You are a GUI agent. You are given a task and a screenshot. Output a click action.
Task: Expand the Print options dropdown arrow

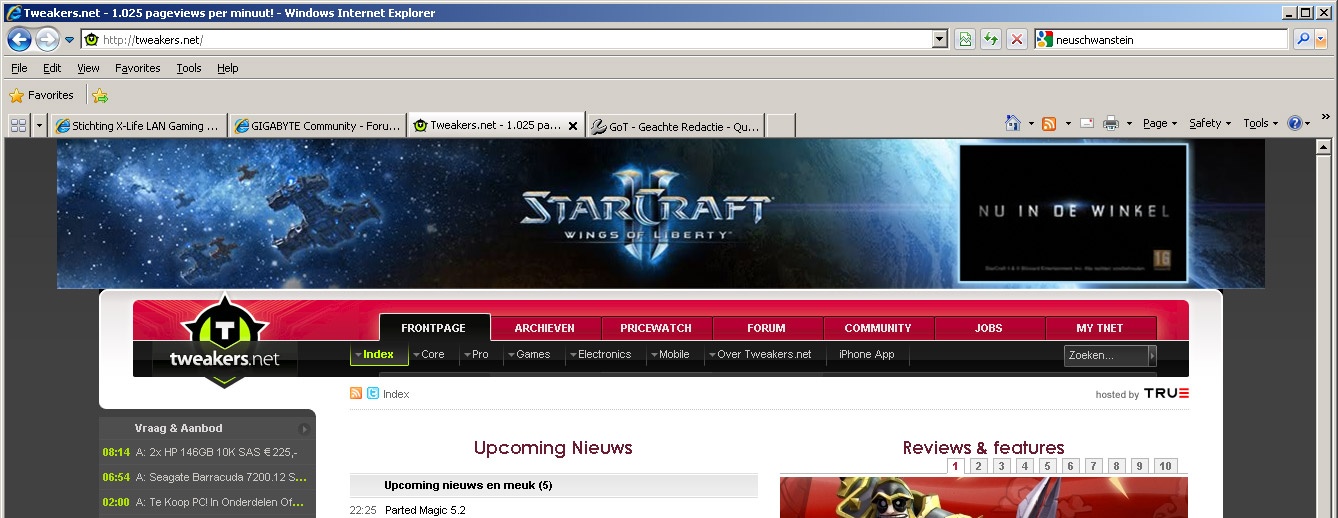point(1129,124)
